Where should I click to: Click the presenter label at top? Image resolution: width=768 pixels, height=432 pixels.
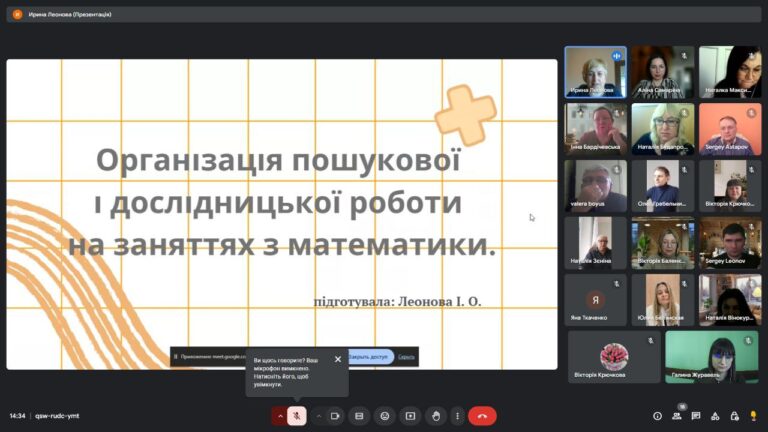point(70,15)
